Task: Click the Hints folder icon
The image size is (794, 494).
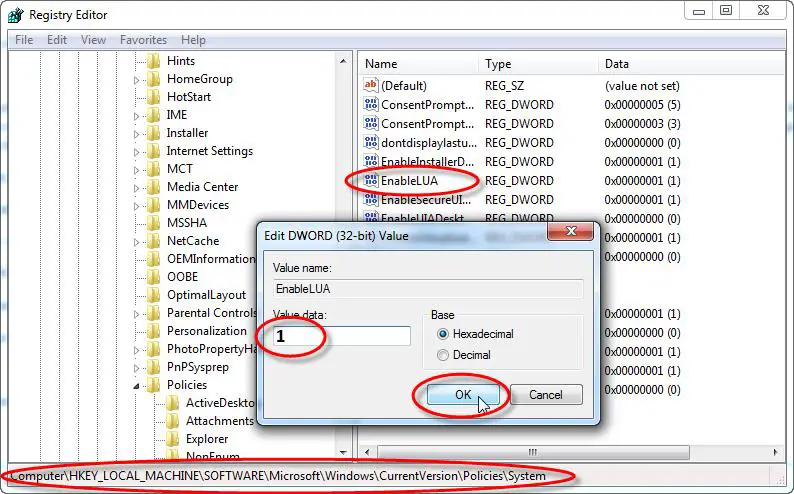Action: [x=153, y=61]
